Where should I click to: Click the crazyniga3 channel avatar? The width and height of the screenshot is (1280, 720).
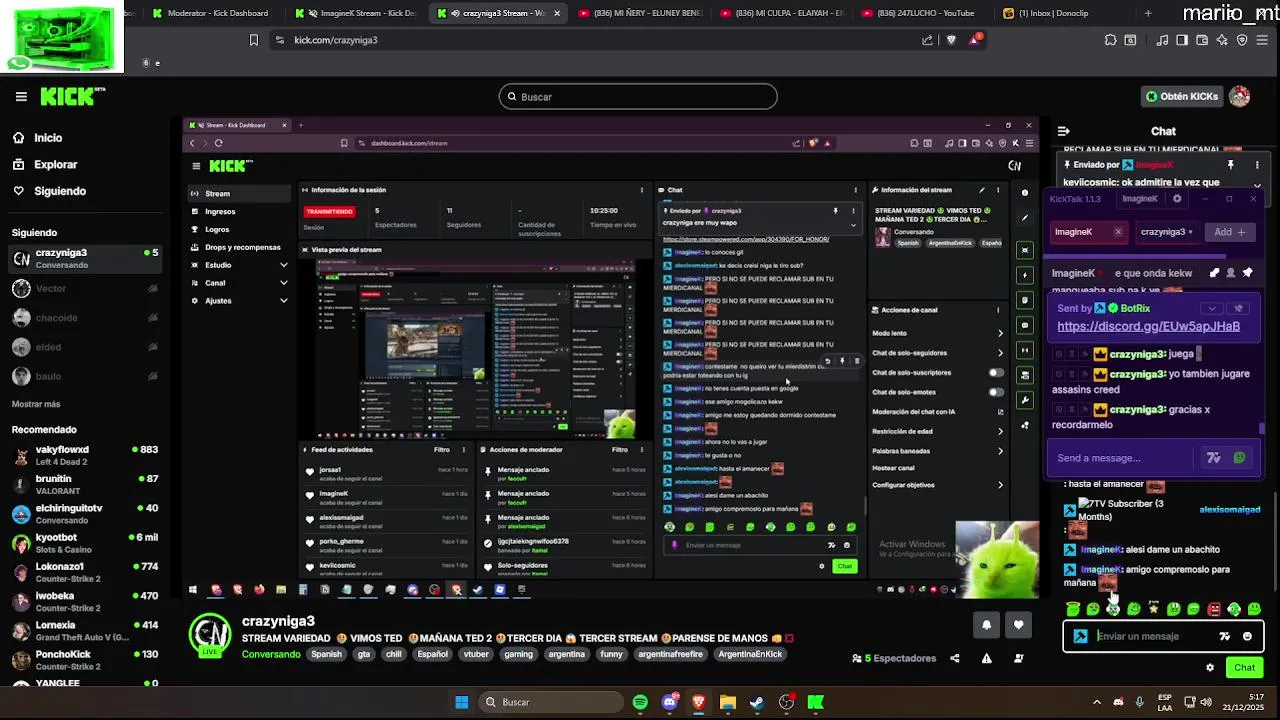(210, 634)
